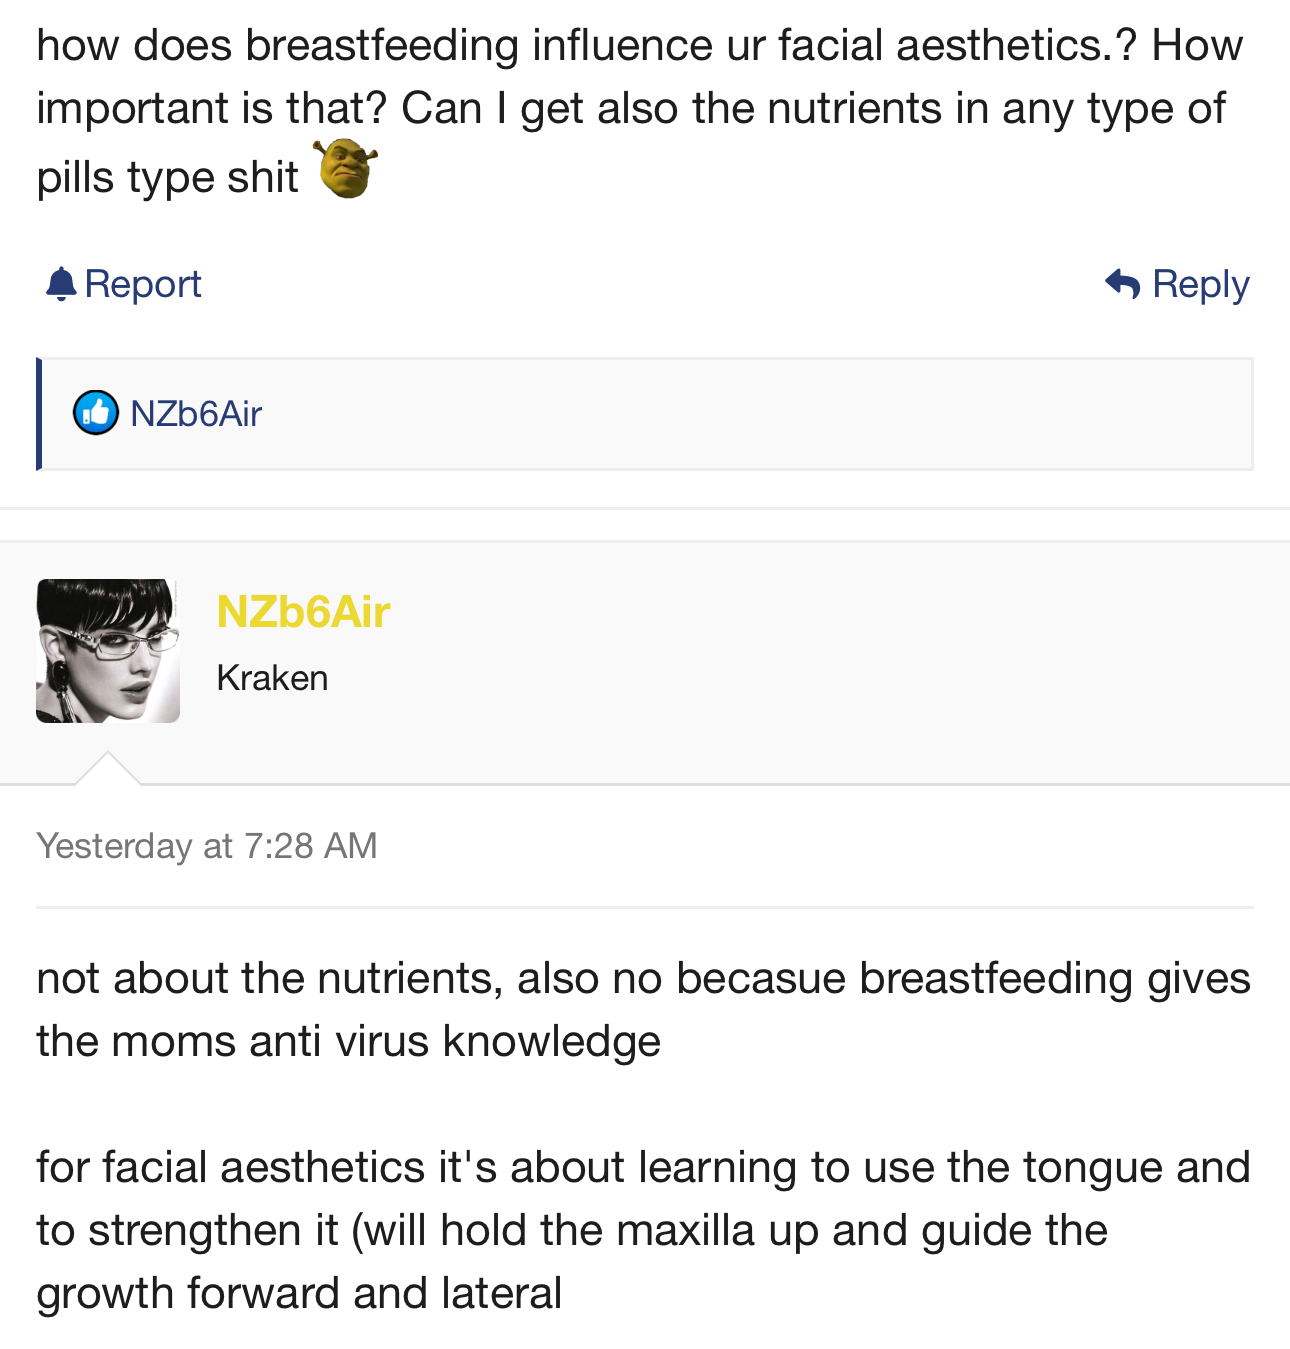1290x1349 pixels.
Task: Open the yellow NZb6Air username profile
Action: point(303,612)
